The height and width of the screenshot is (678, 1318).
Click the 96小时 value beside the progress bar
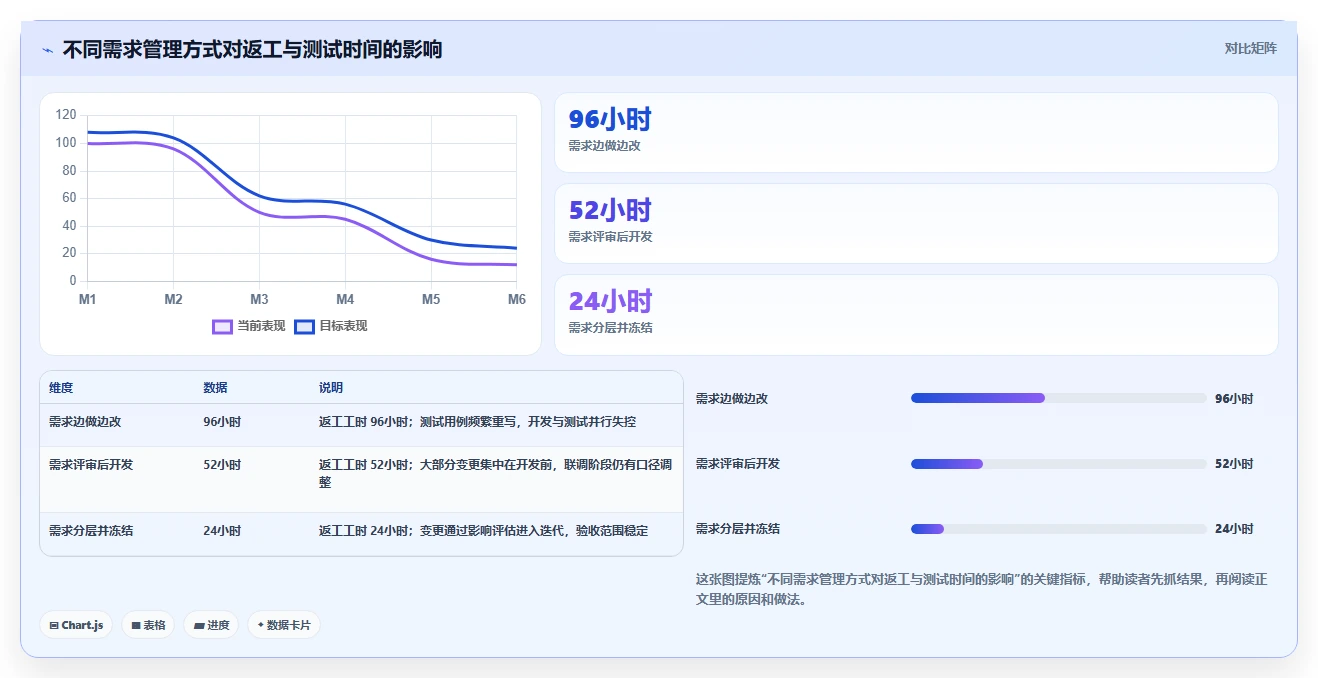tap(1234, 398)
